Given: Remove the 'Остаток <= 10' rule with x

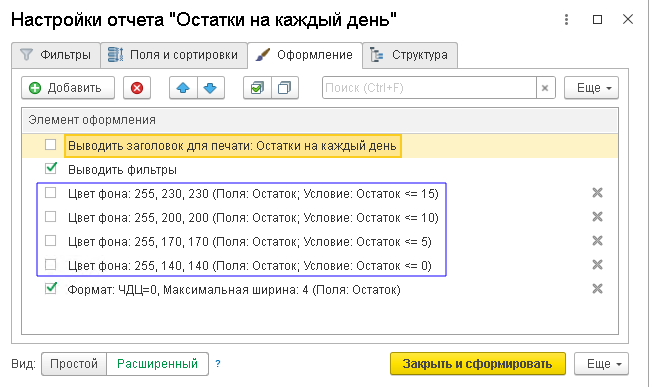Looking at the screenshot, I should point(597,216).
